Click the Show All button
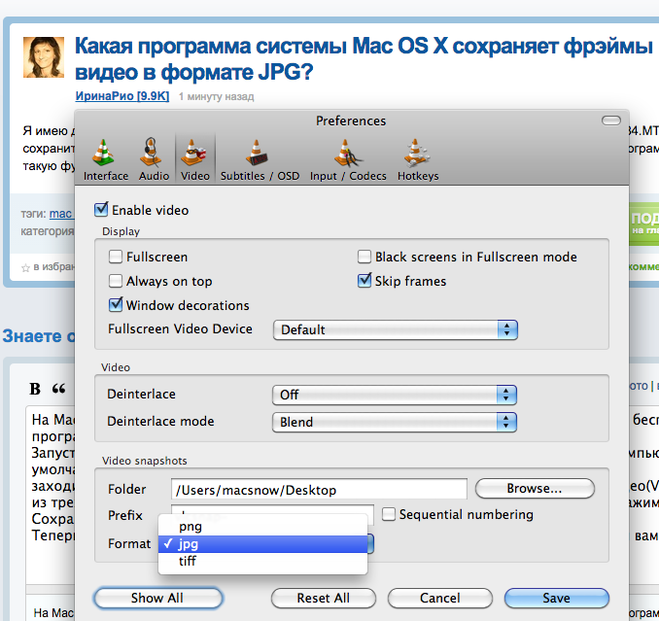The width and height of the screenshot is (659, 621). click(158, 598)
